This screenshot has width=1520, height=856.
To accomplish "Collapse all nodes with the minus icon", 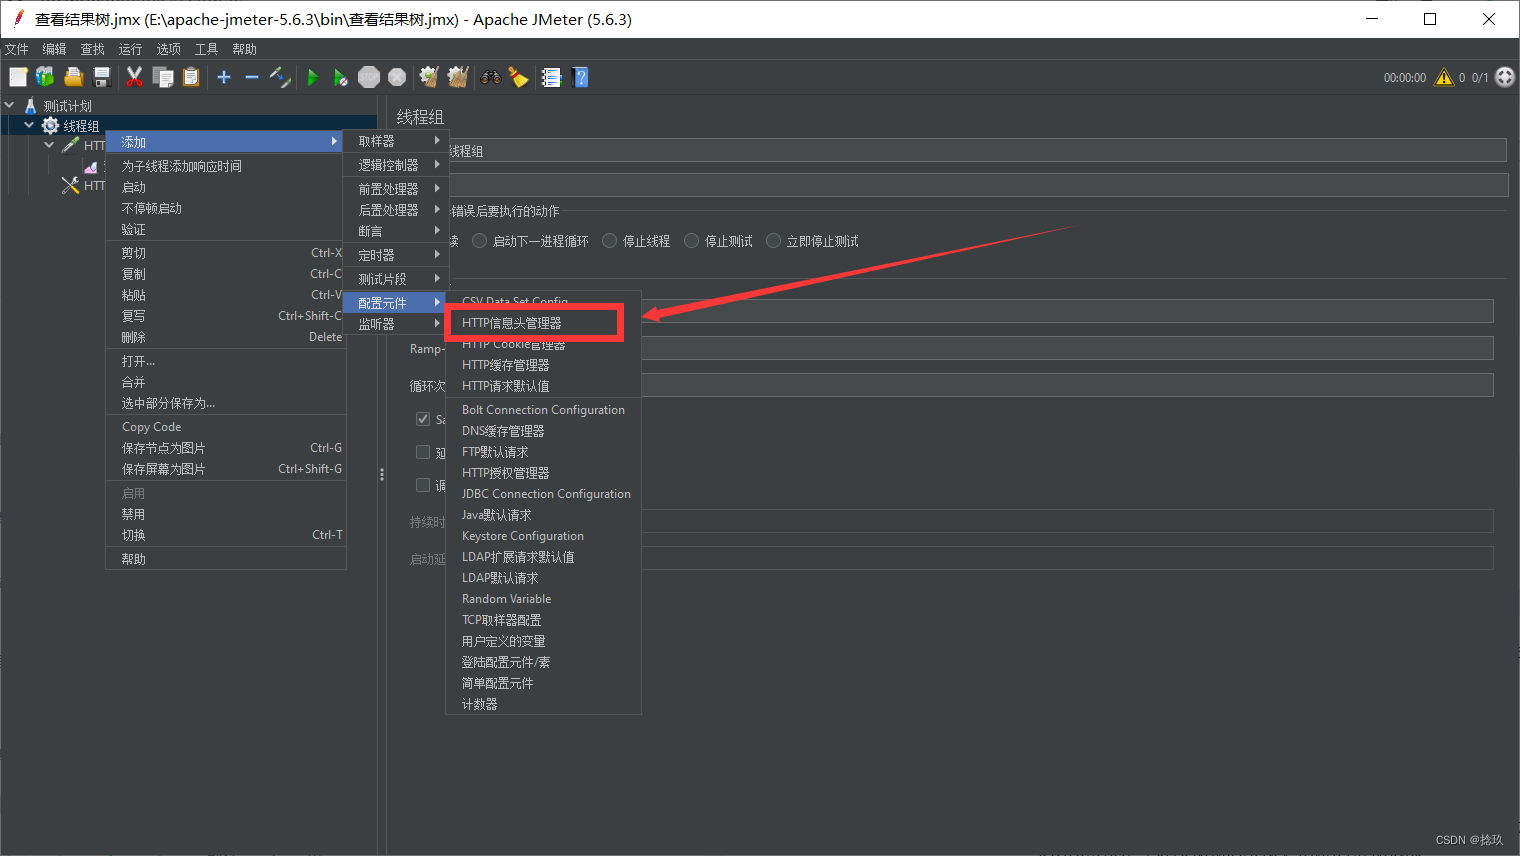I will pos(252,77).
